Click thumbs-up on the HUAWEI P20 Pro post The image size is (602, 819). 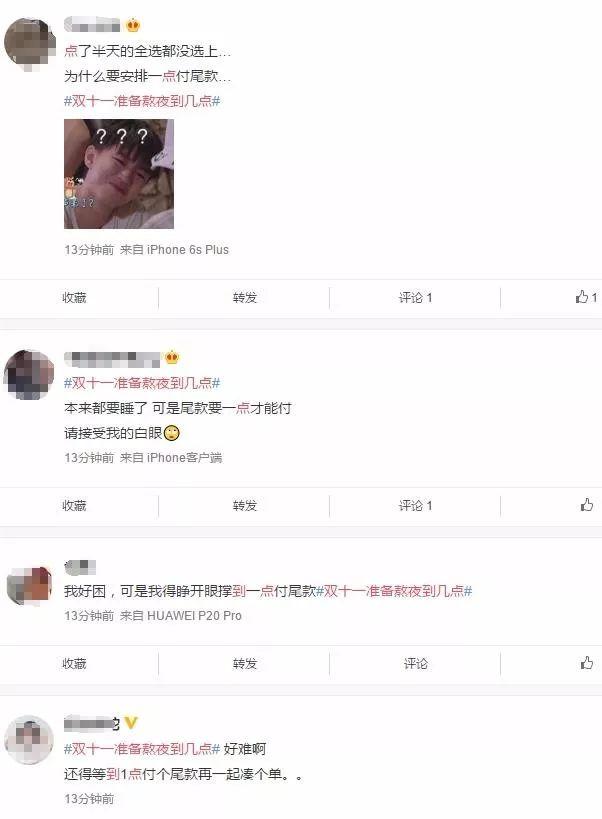[586, 663]
